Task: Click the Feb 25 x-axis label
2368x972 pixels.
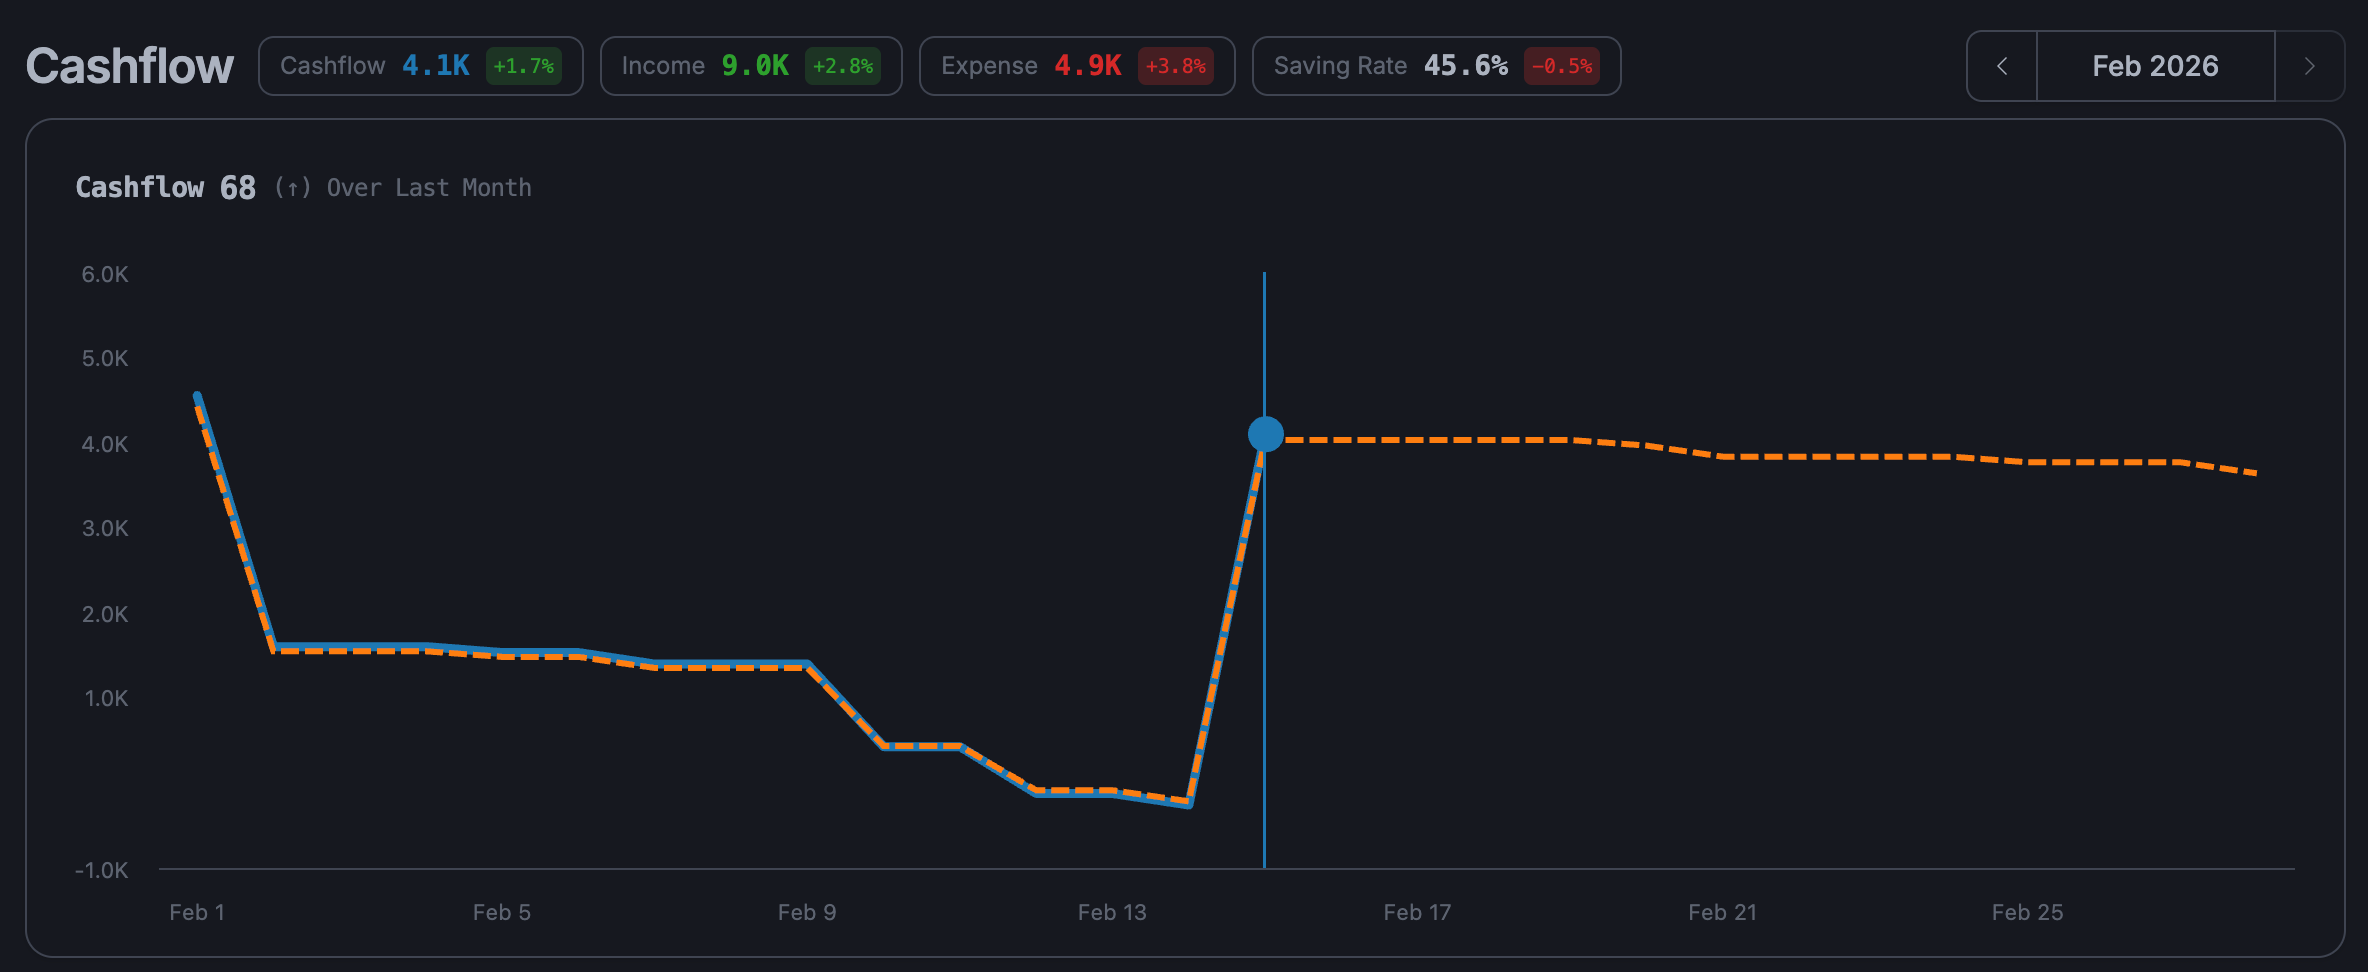Action: pos(2026,912)
